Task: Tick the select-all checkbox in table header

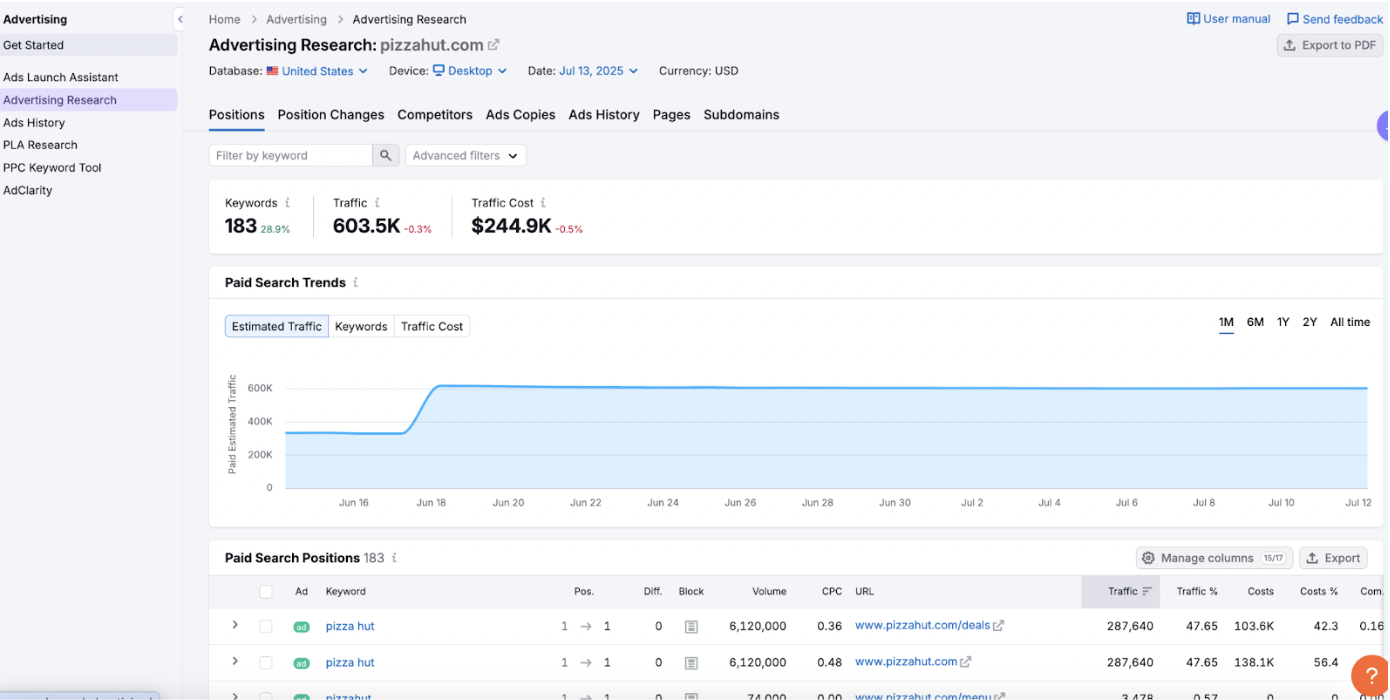Action: (x=266, y=592)
